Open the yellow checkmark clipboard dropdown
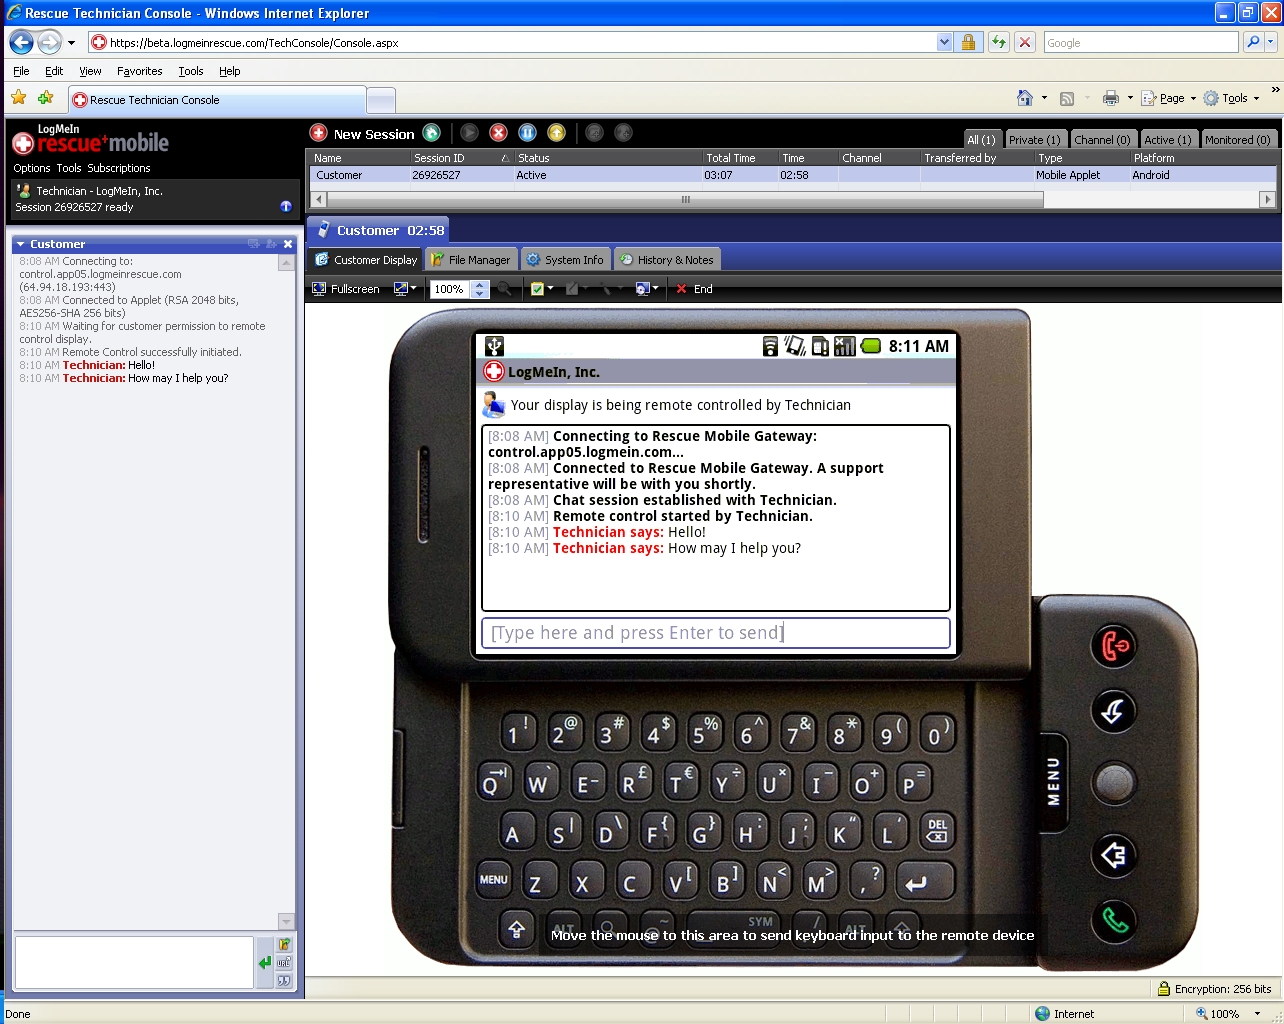The image size is (1284, 1024). pos(541,289)
